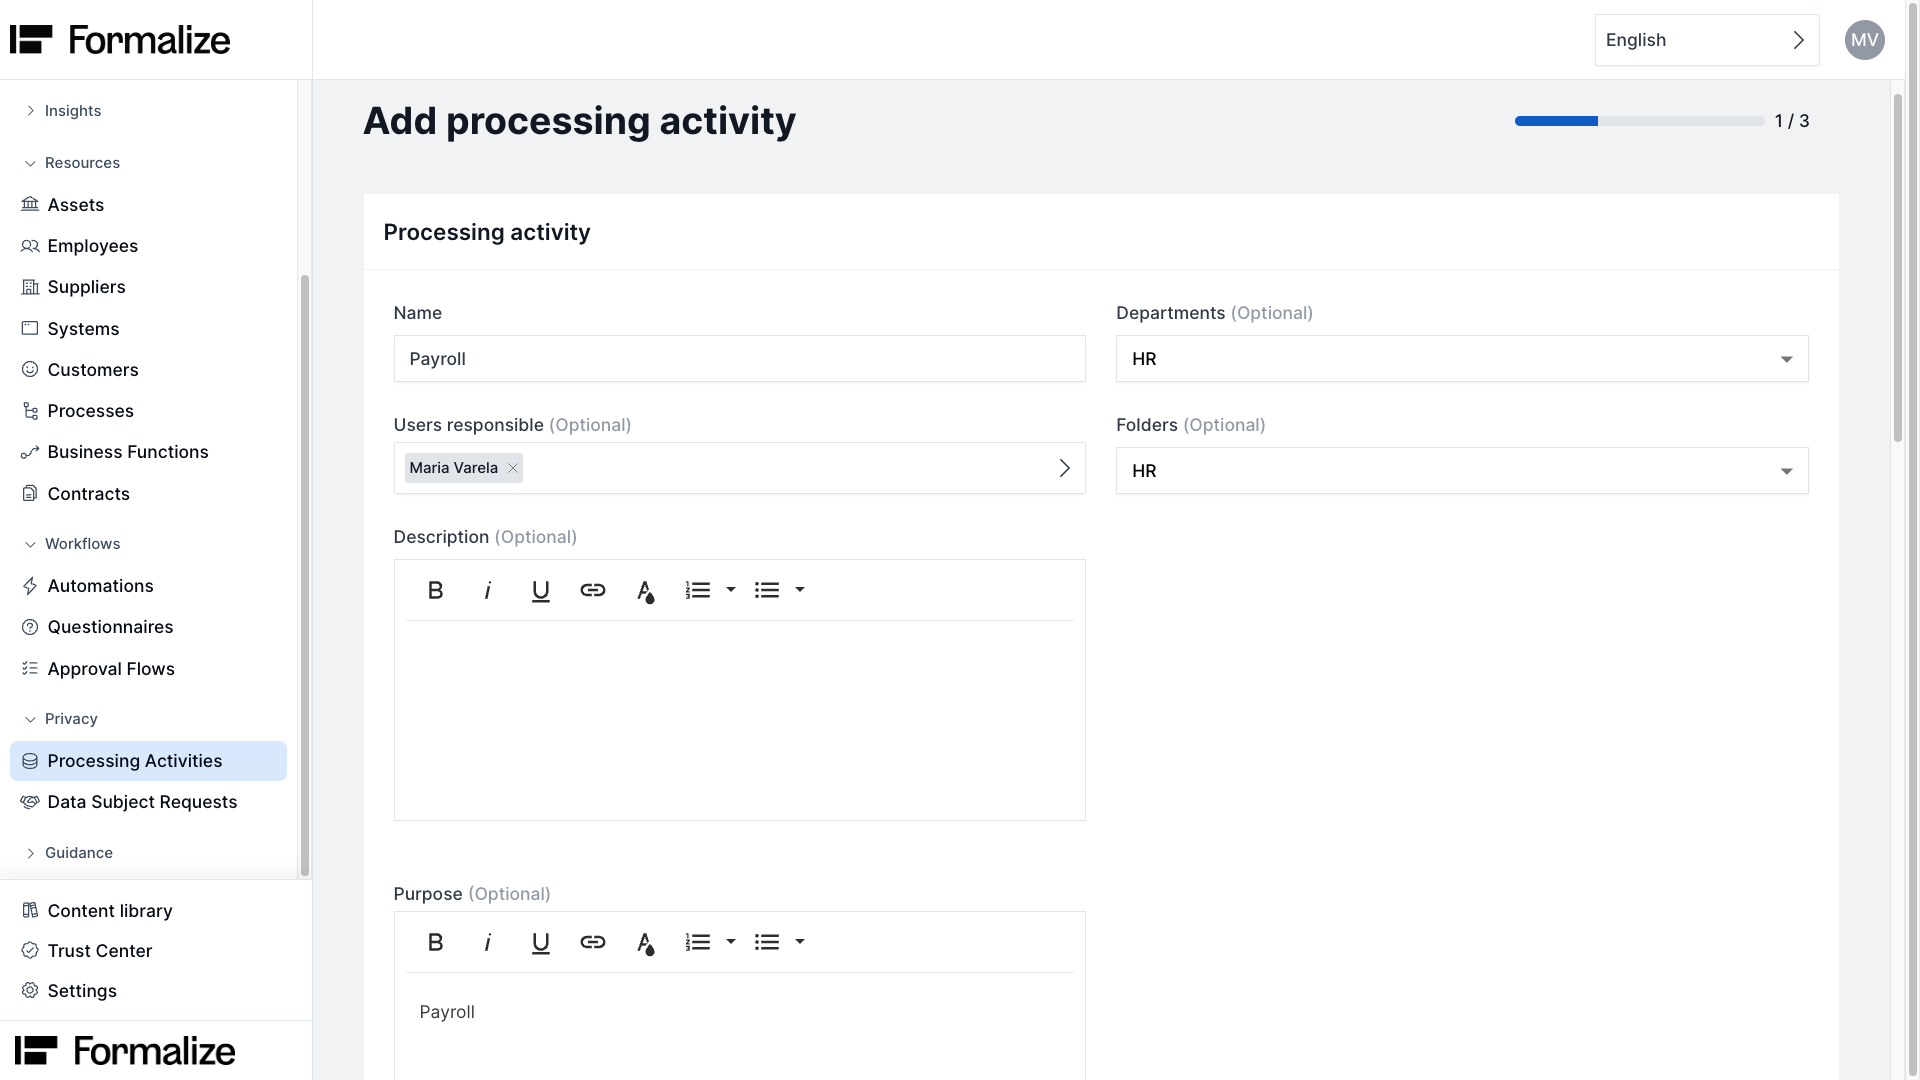This screenshot has width=1920, height=1080.
Task: Edit the Name field containing Payroll
Action: coord(739,358)
